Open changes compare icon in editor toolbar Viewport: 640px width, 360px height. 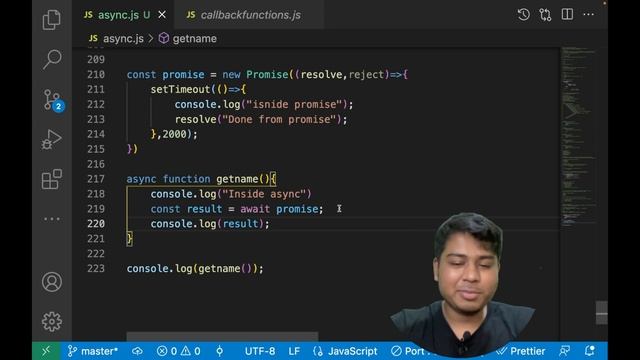pos(545,15)
